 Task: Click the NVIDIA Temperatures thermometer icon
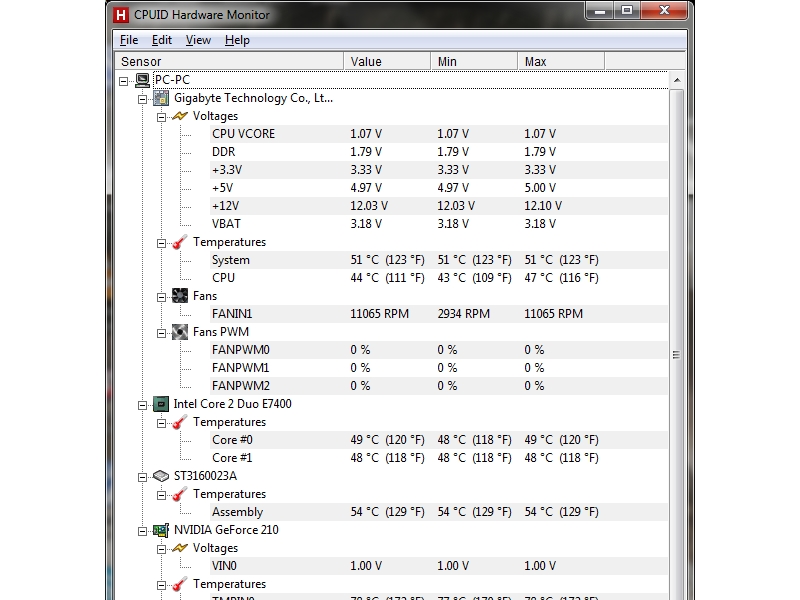pyautogui.click(x=180, y=584)
